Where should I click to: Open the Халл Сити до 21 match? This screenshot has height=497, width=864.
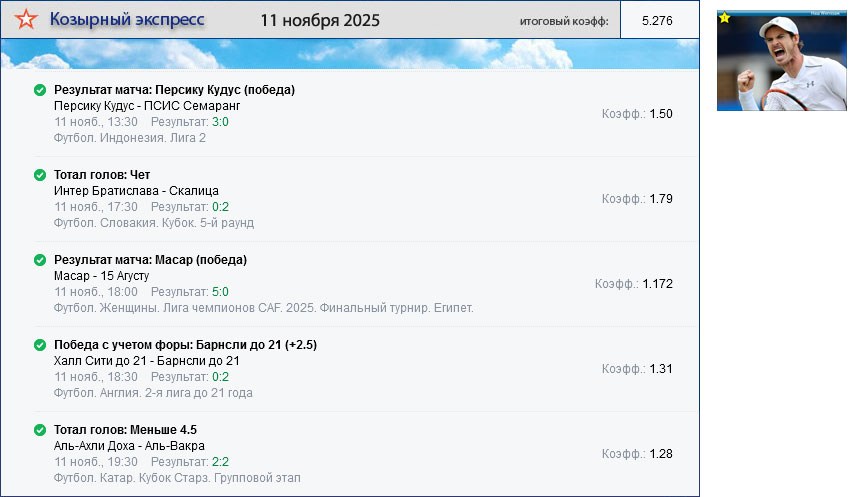pos(146,361)
